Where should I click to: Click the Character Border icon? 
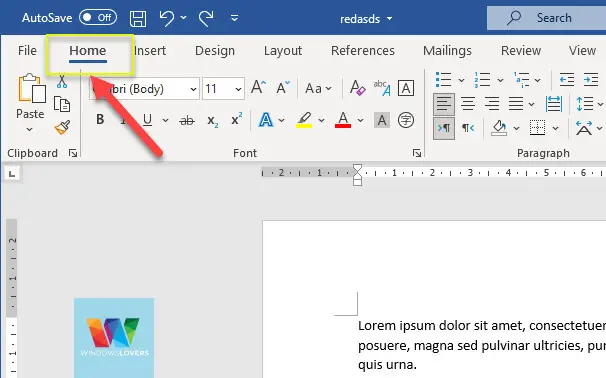point(406,88)
